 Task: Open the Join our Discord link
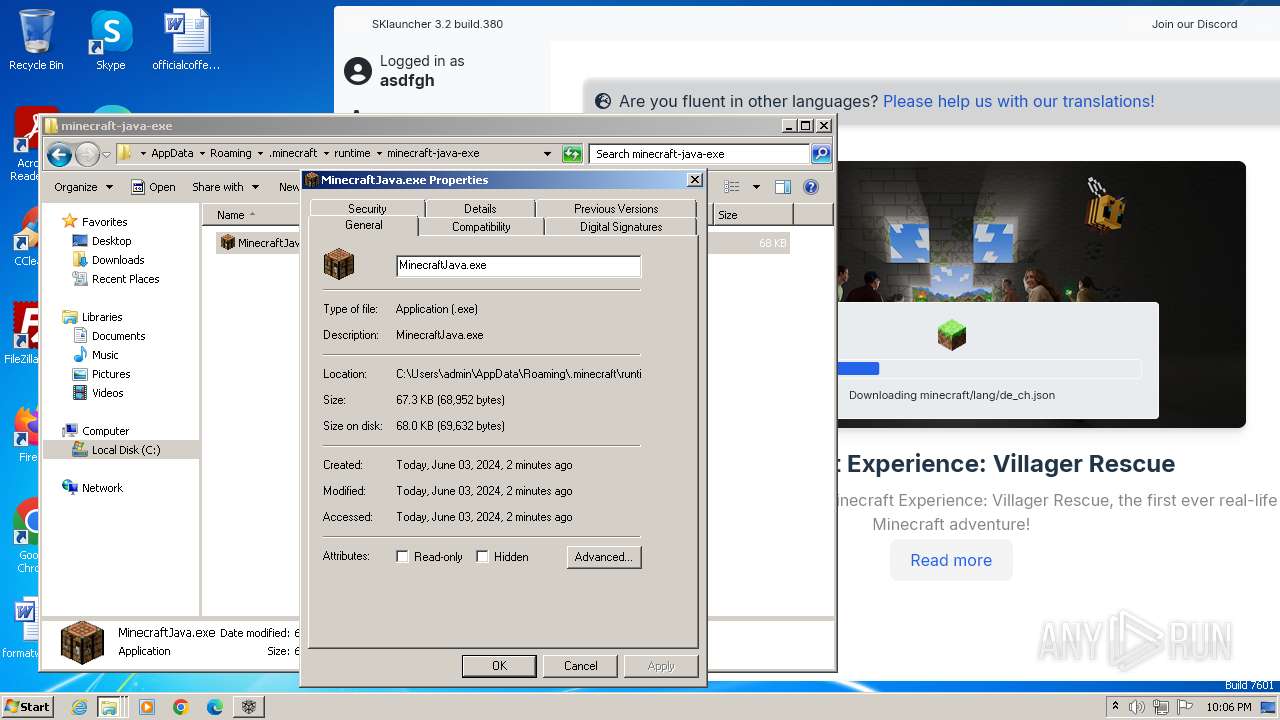pyautogui.click(x=1194, y=24)
